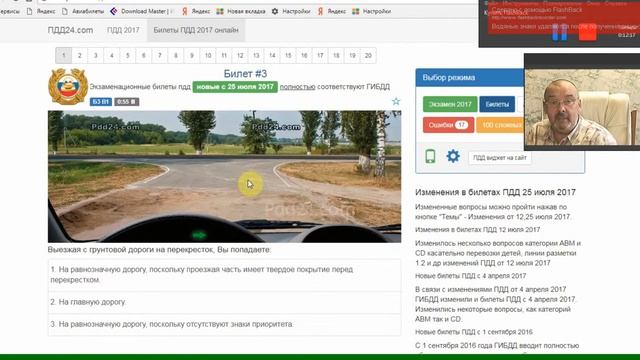Open the Новая вкладка bookmark
The width and height of the screenshot is (640, 360).
pyautogui.click(x=241, y=11)
